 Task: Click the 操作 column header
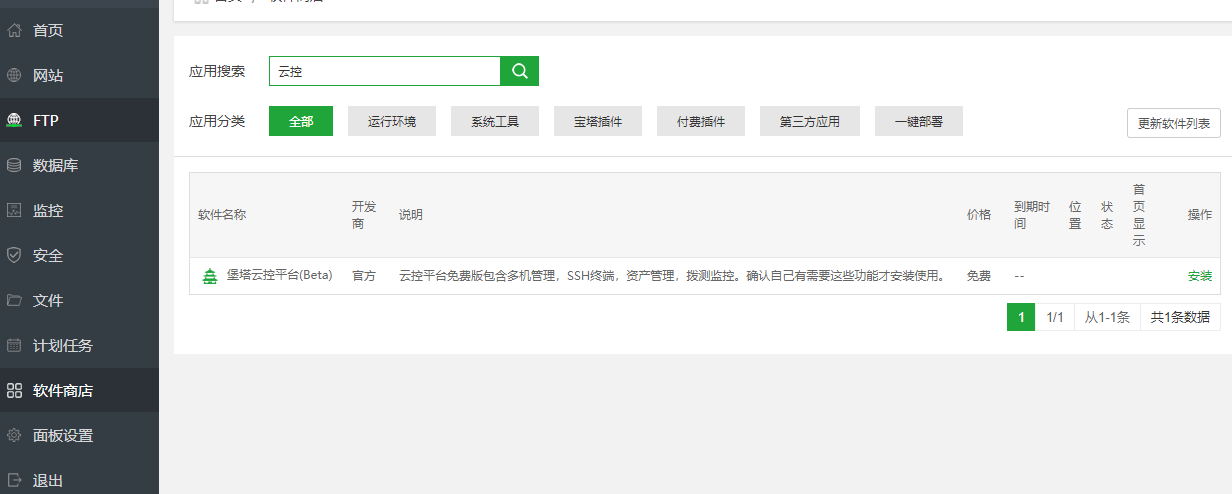pos(1200,215)
